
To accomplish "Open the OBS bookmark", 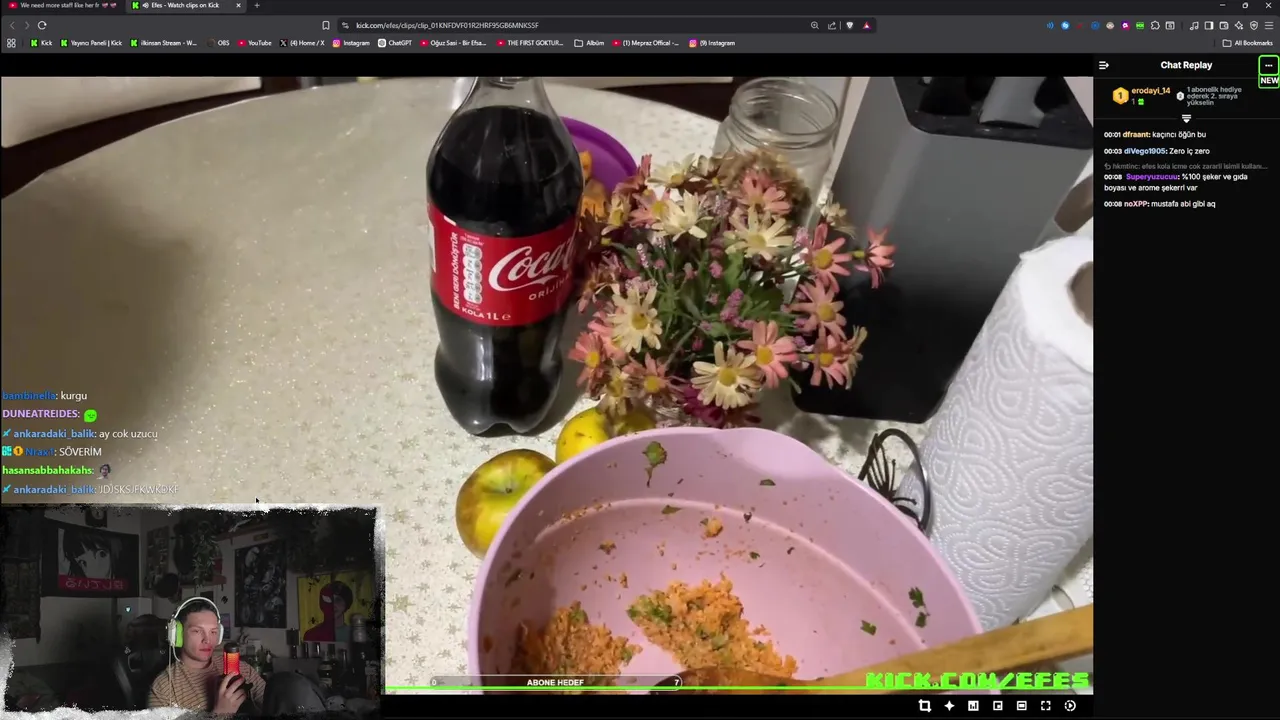I will coord(218,43).
